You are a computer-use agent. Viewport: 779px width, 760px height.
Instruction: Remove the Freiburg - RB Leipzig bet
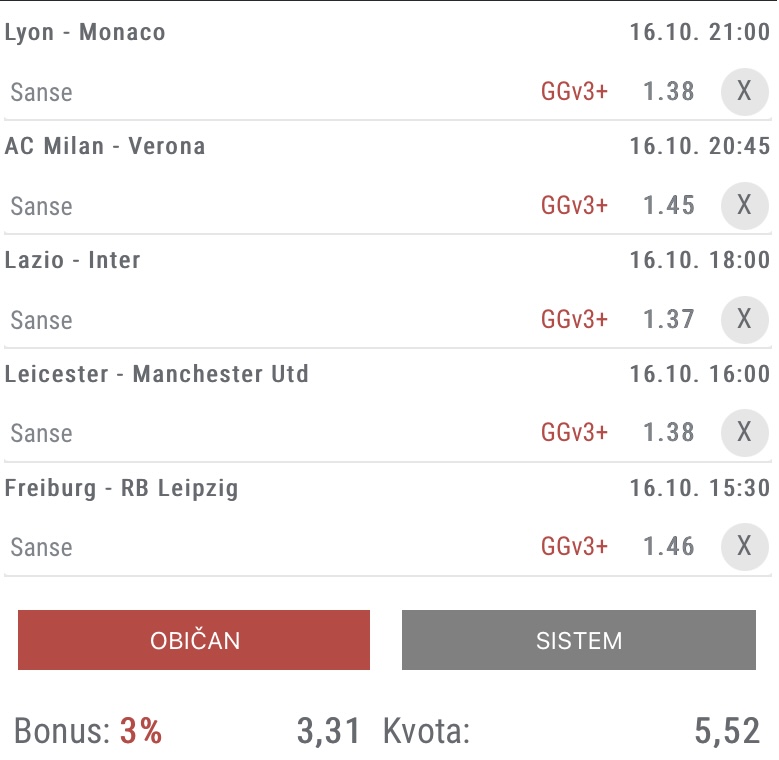tap(744, 546)
